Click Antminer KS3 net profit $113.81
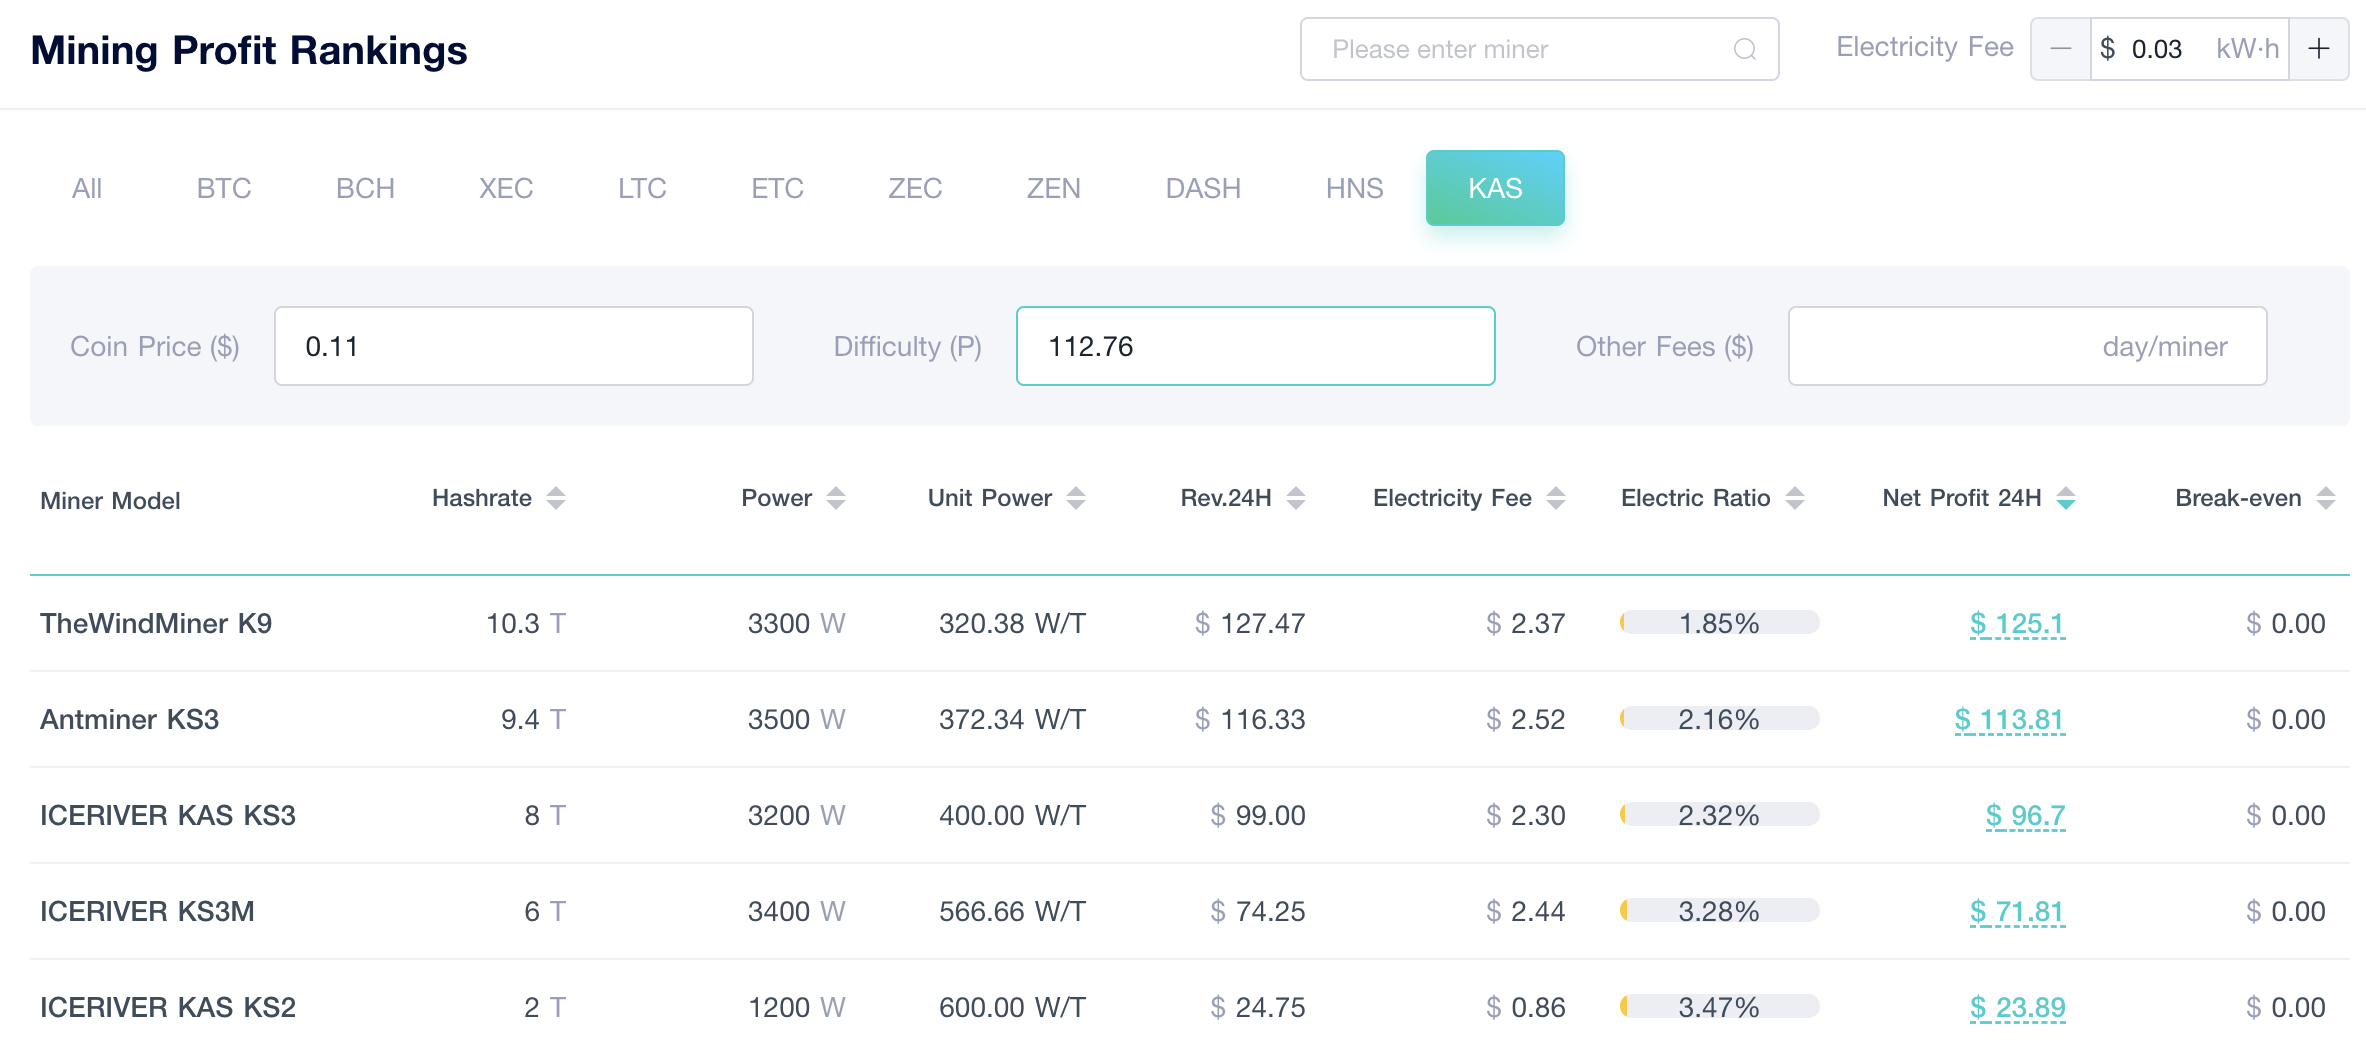Image resolution: width=2366 pixels, height=1040 pixels. (x=2009, y=720)
